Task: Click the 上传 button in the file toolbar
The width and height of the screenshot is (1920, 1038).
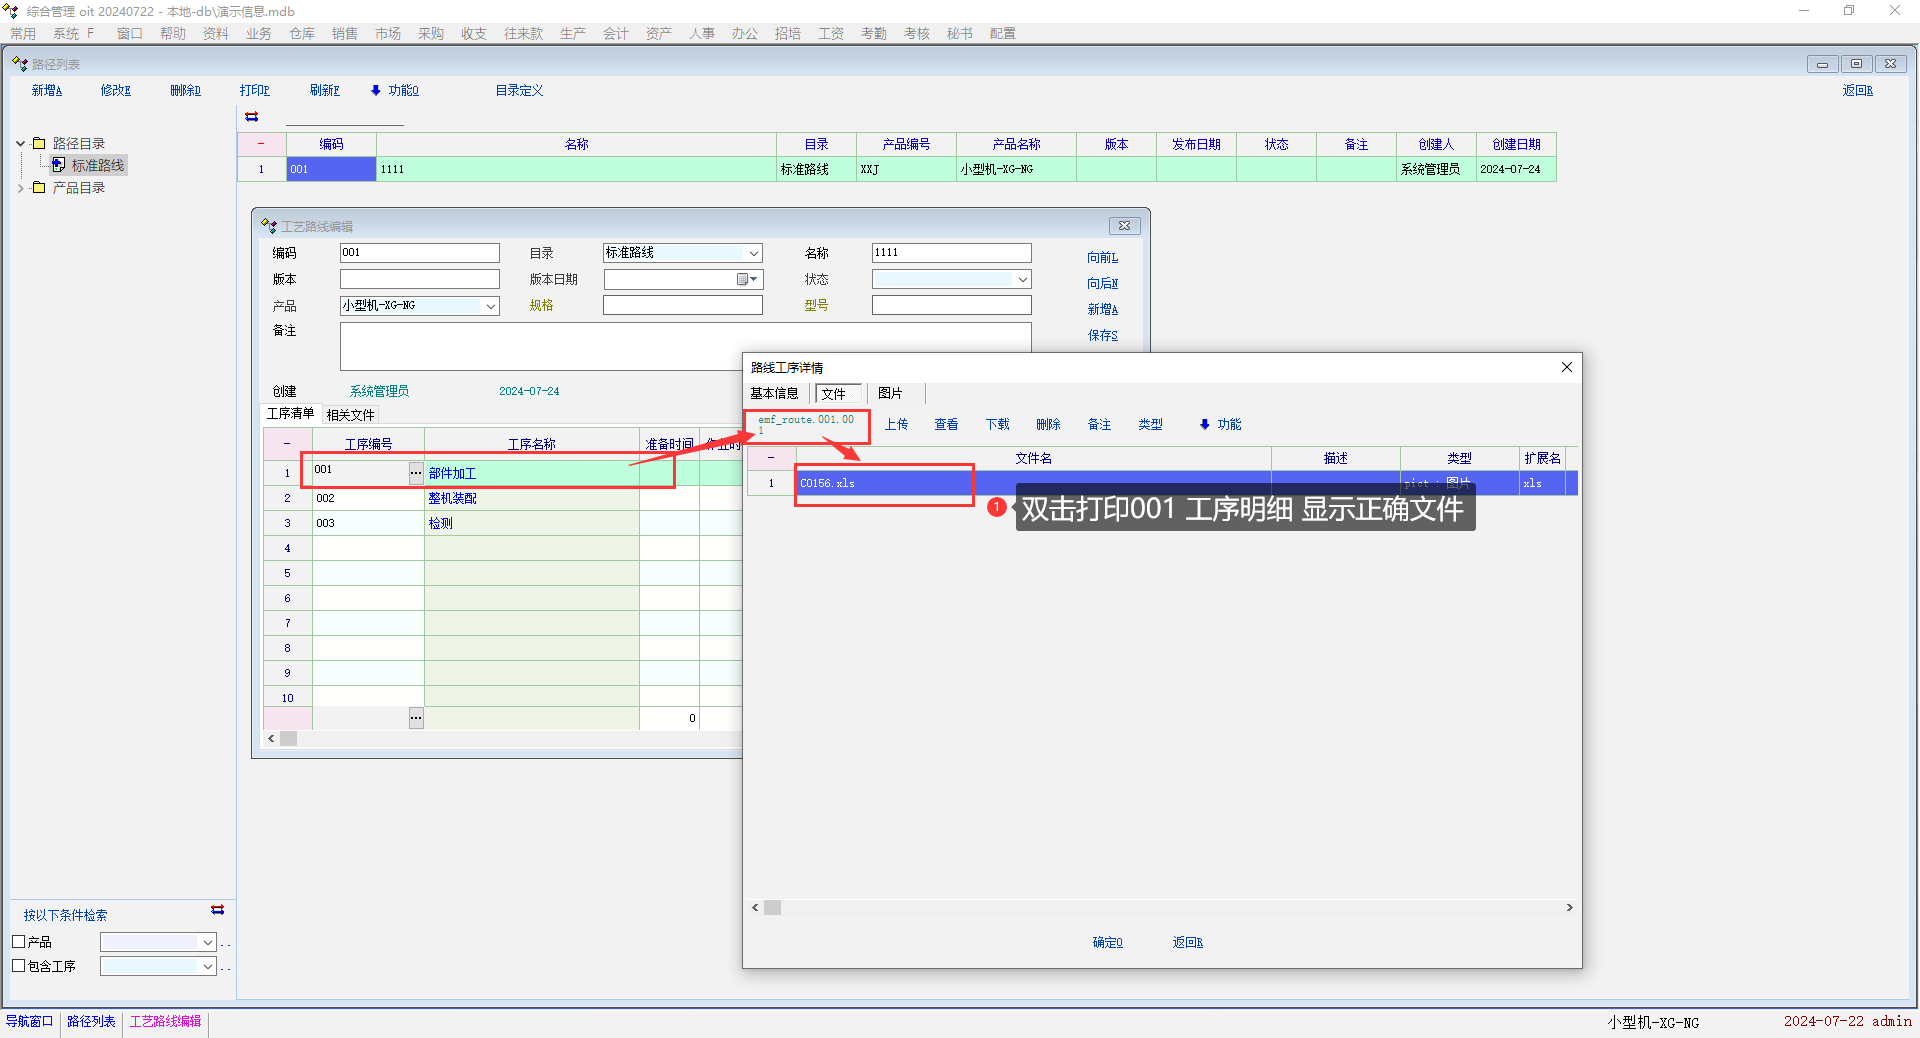Action: pos(896,425)
